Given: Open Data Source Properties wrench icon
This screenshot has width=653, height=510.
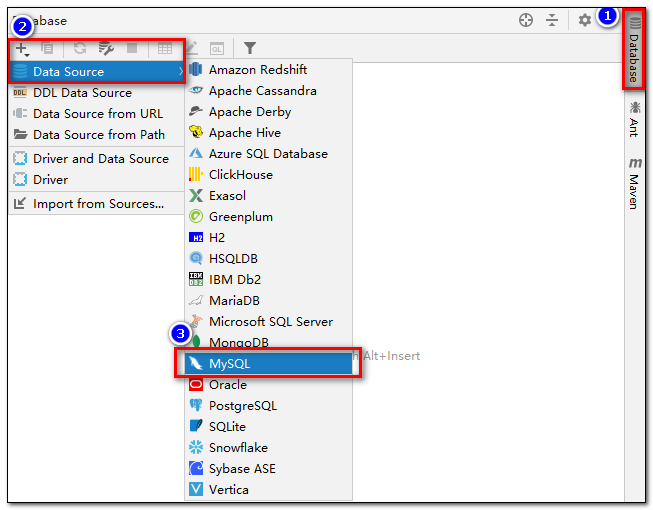Looking at the screenshot, I should coord(106,48).
